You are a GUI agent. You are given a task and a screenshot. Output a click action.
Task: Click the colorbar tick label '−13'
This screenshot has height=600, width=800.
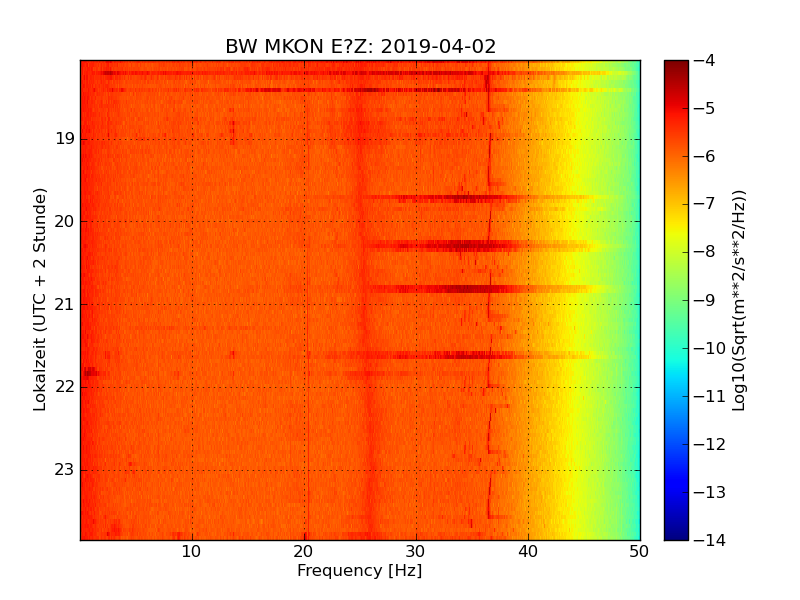(x=710, y=492)
